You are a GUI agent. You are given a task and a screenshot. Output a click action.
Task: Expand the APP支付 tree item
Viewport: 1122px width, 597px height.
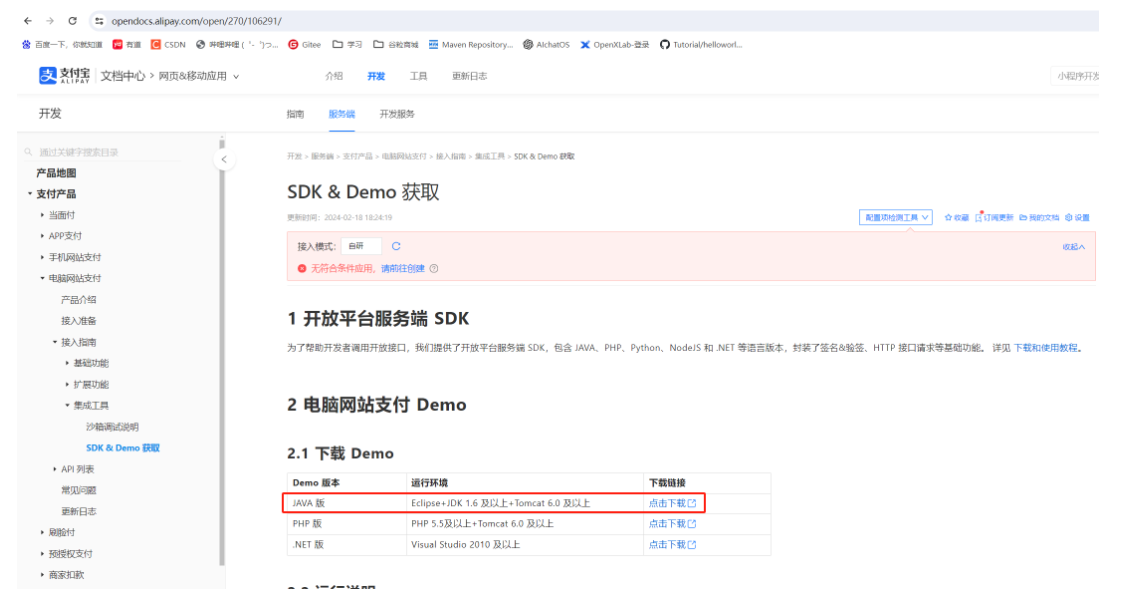(x=42, y=236)
